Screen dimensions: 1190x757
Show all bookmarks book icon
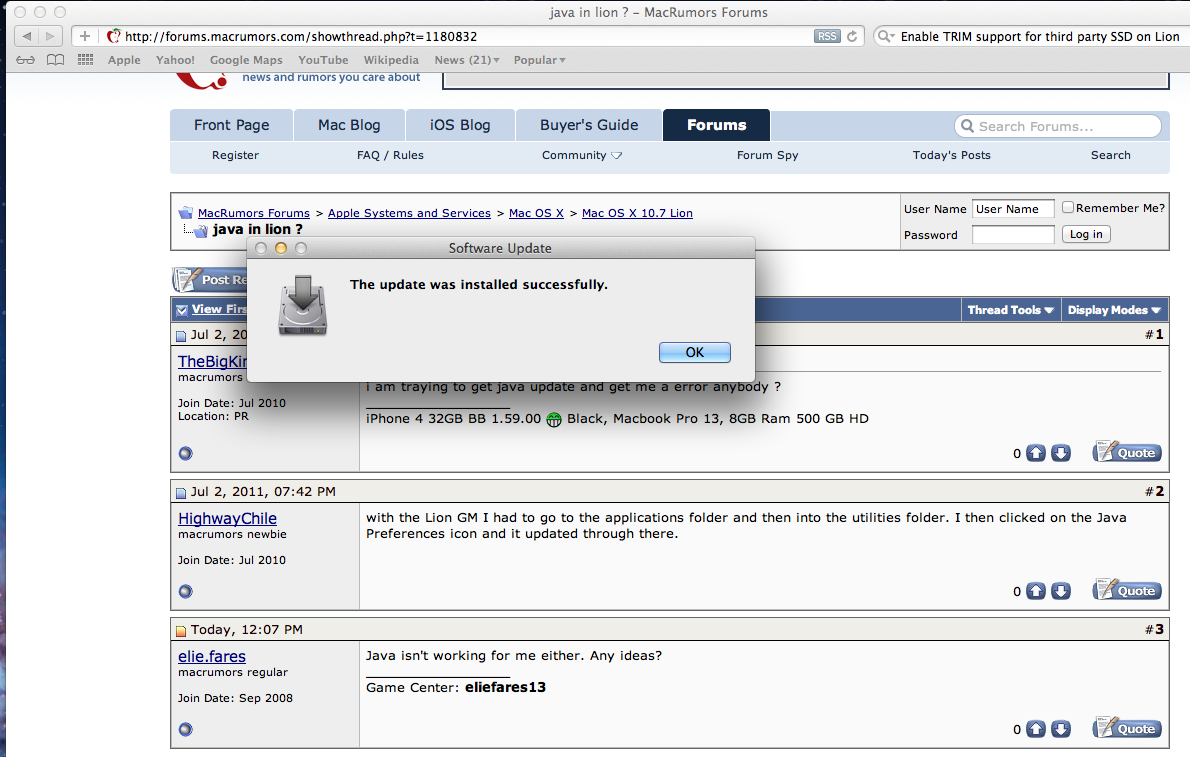[55, 60]
